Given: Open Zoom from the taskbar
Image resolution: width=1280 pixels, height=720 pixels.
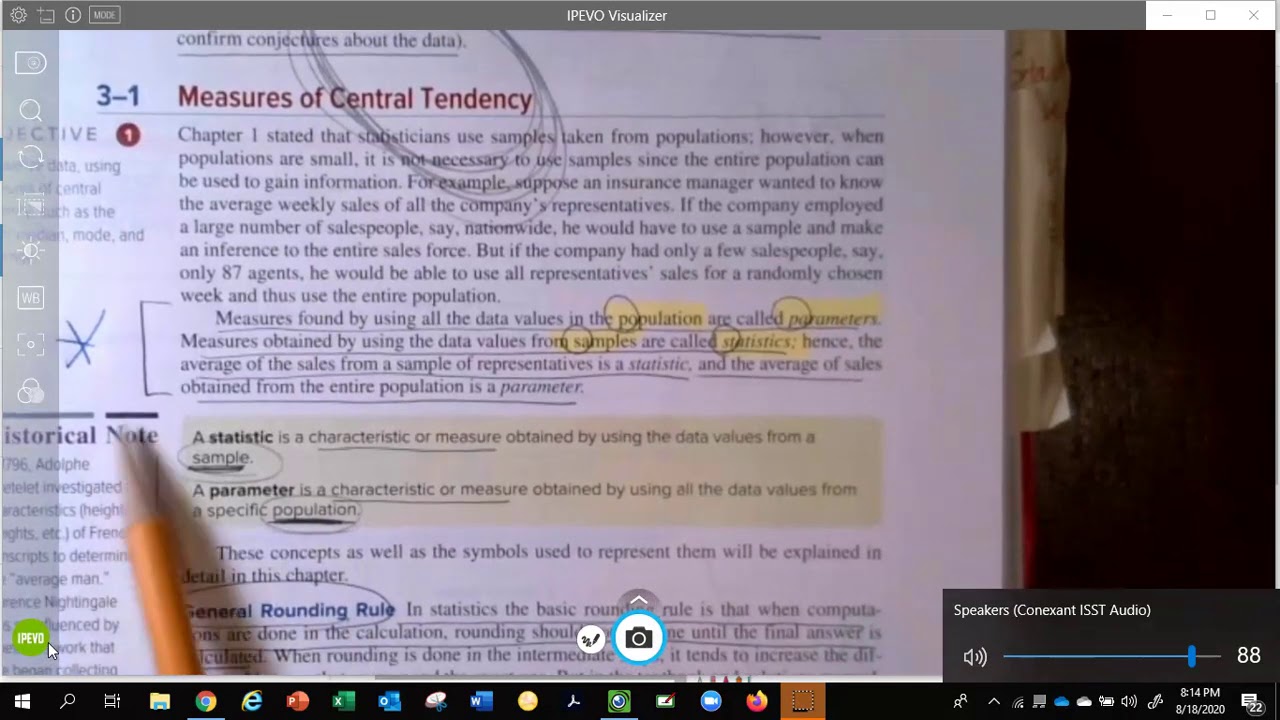Looking at the screenshot, I should click(711, 702).
